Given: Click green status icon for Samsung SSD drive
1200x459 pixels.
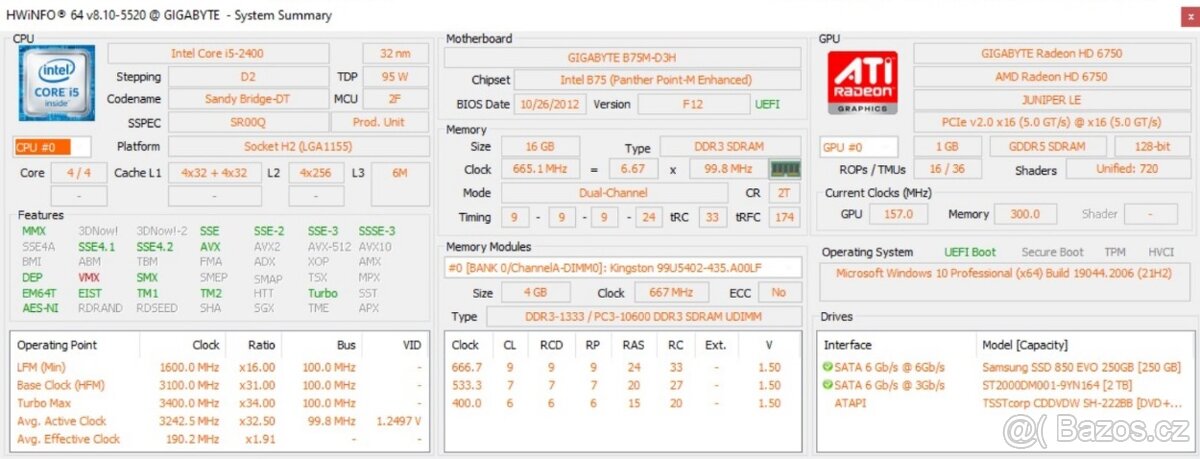Looking at the screenshot, I should [x=827, y=367].
